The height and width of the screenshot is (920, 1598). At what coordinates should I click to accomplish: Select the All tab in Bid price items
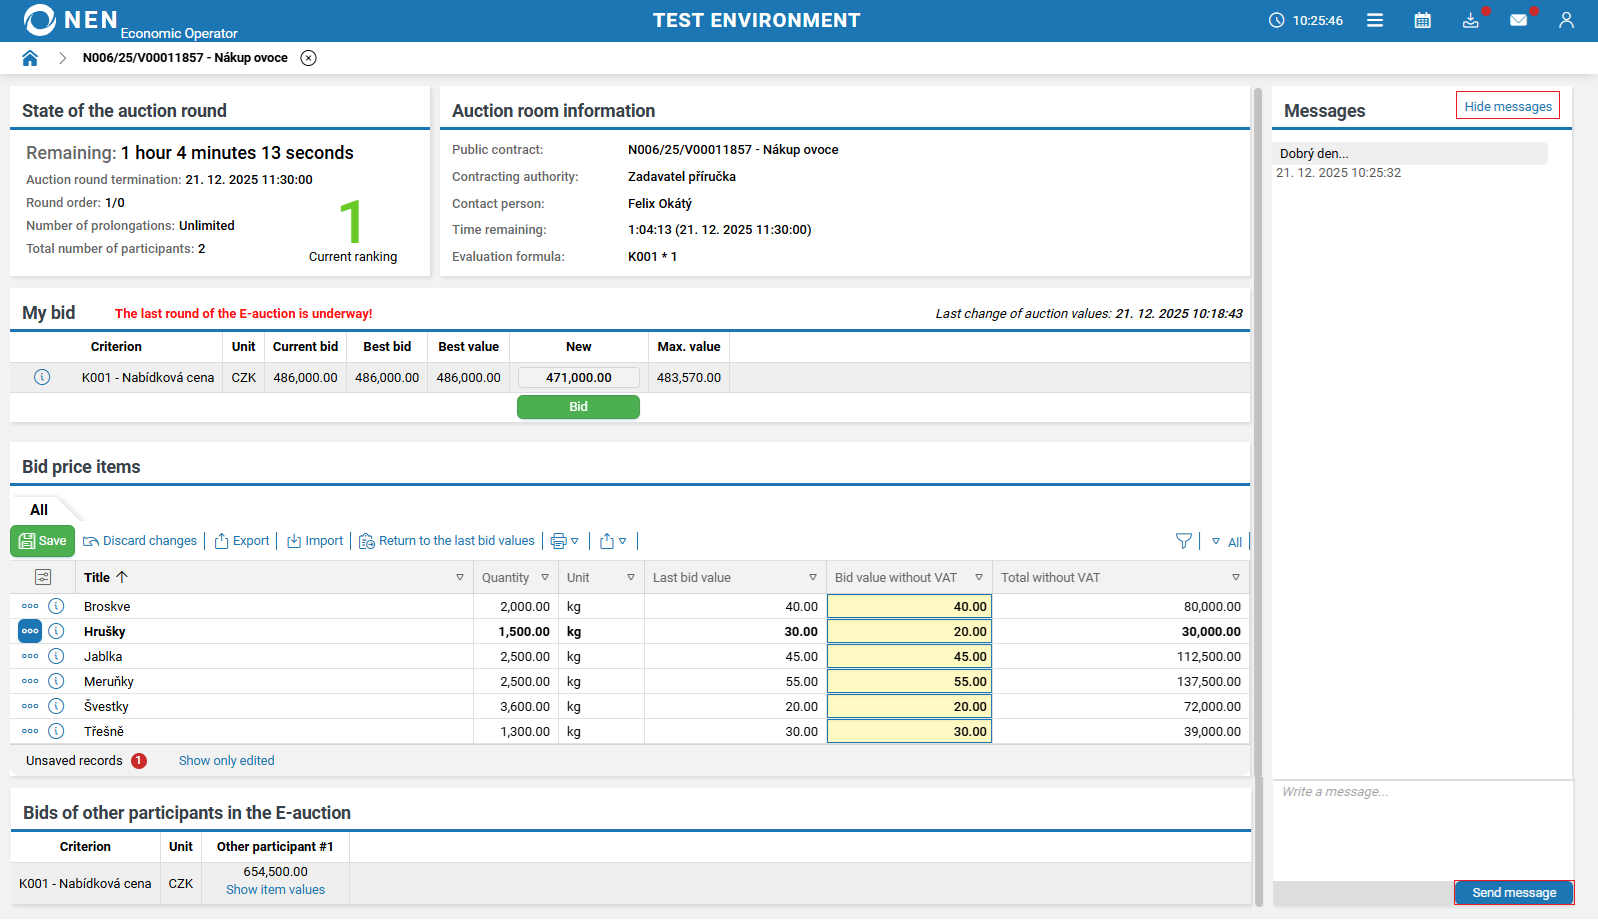(x=39, y=510)
